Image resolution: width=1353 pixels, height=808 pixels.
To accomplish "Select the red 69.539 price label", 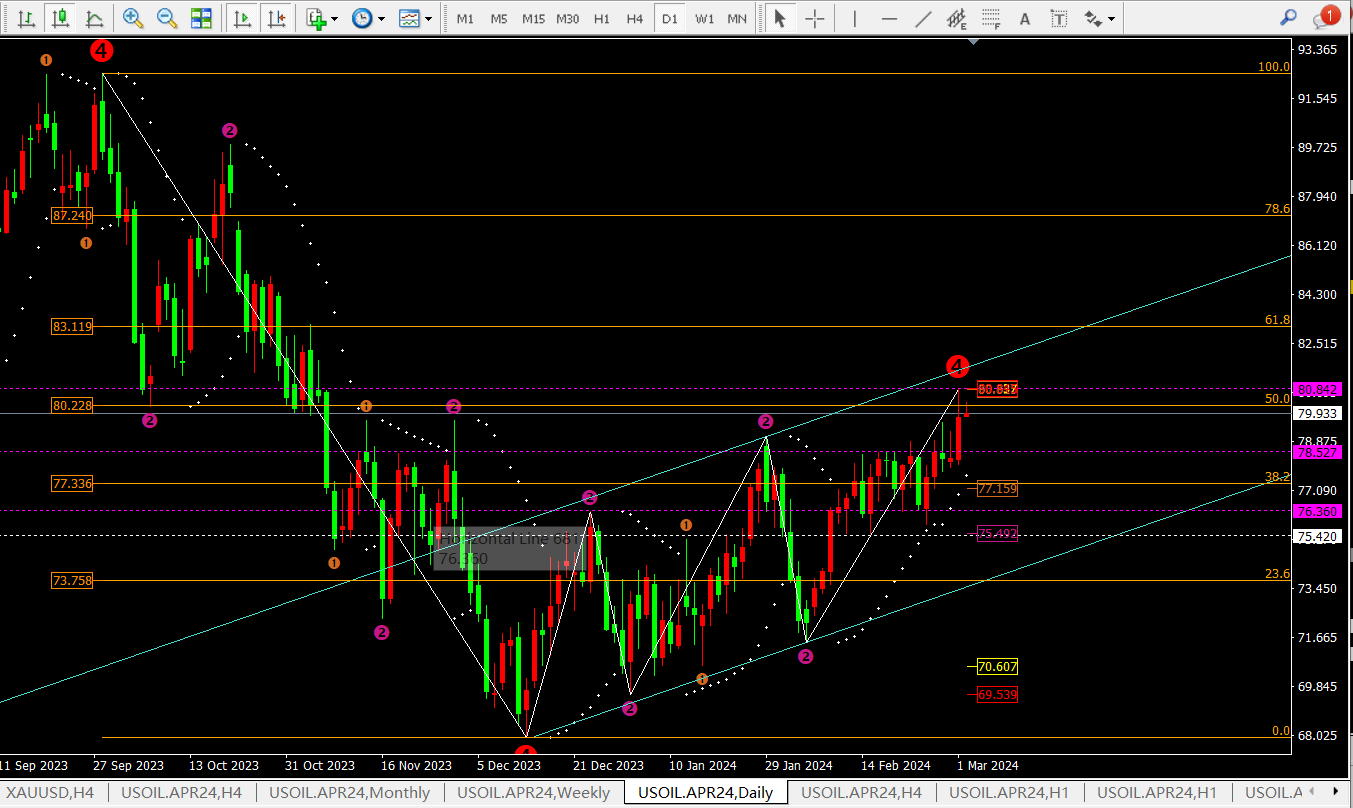I will [997, 694].
